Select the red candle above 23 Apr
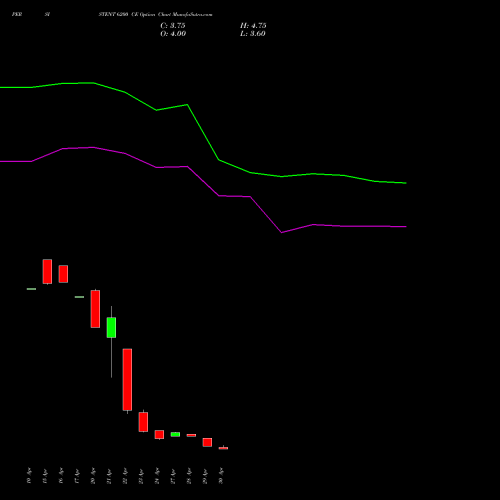Image resolution: width=500 pixels, height=500 pixels. [143, 422]
